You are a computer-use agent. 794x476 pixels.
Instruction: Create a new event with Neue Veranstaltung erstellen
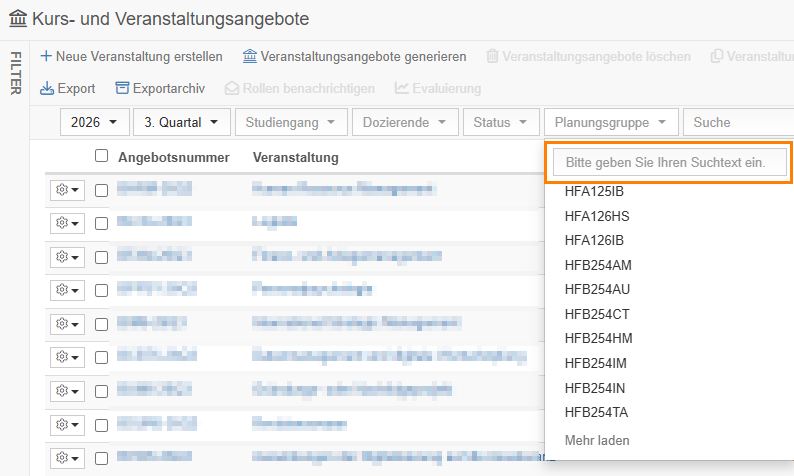point(131,56)
